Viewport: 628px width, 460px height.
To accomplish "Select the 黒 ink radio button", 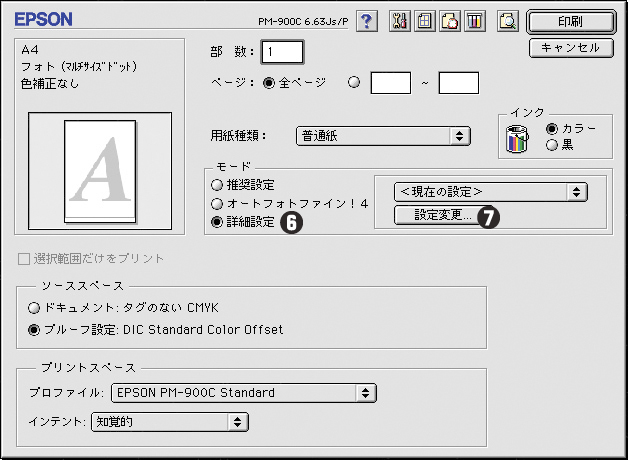I will pos(552,145).
